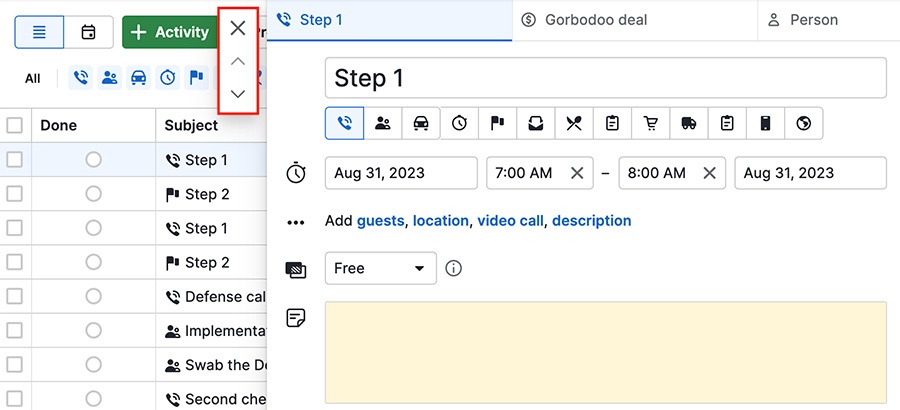Pick the delivery truck activity type

689,123
